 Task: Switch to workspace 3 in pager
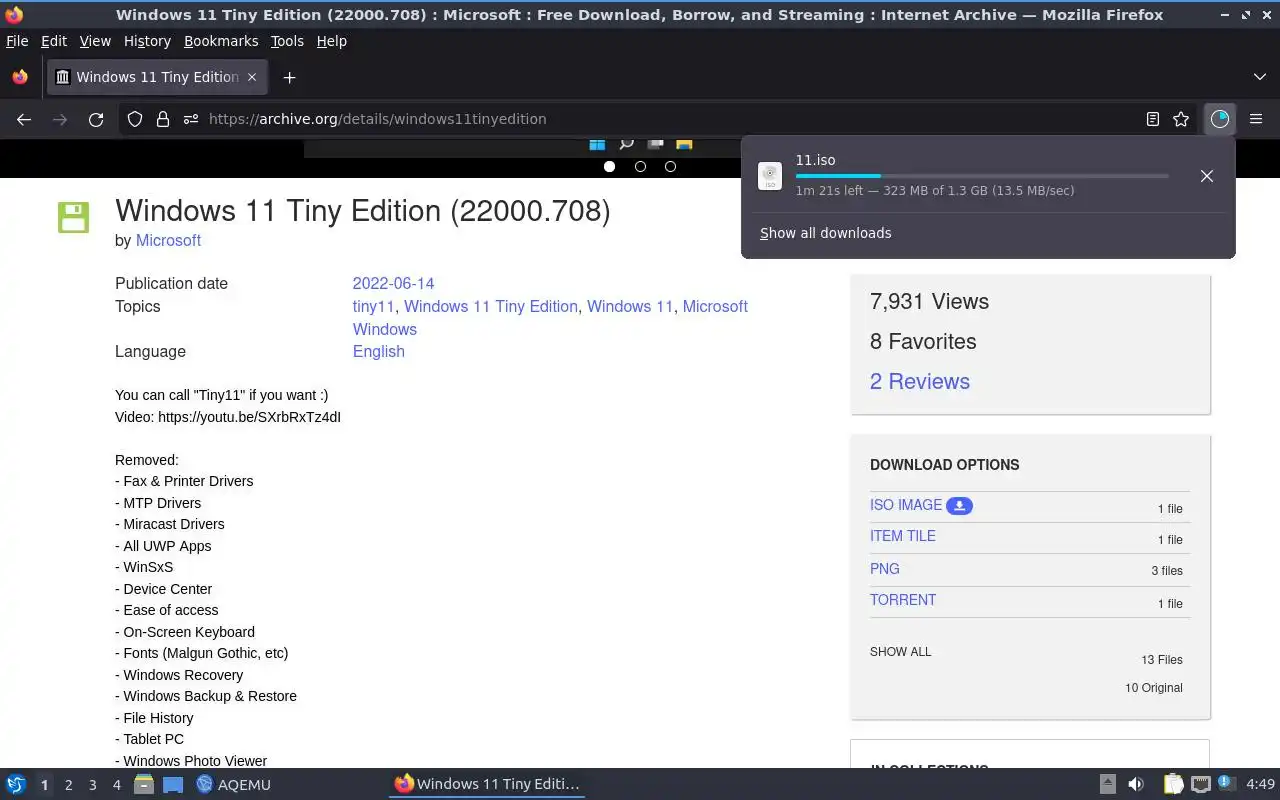click(x=92, y=785)
